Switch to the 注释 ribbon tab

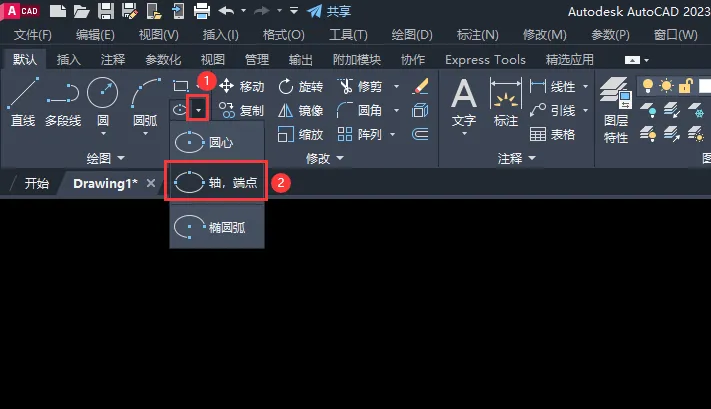tap(113, 59)
